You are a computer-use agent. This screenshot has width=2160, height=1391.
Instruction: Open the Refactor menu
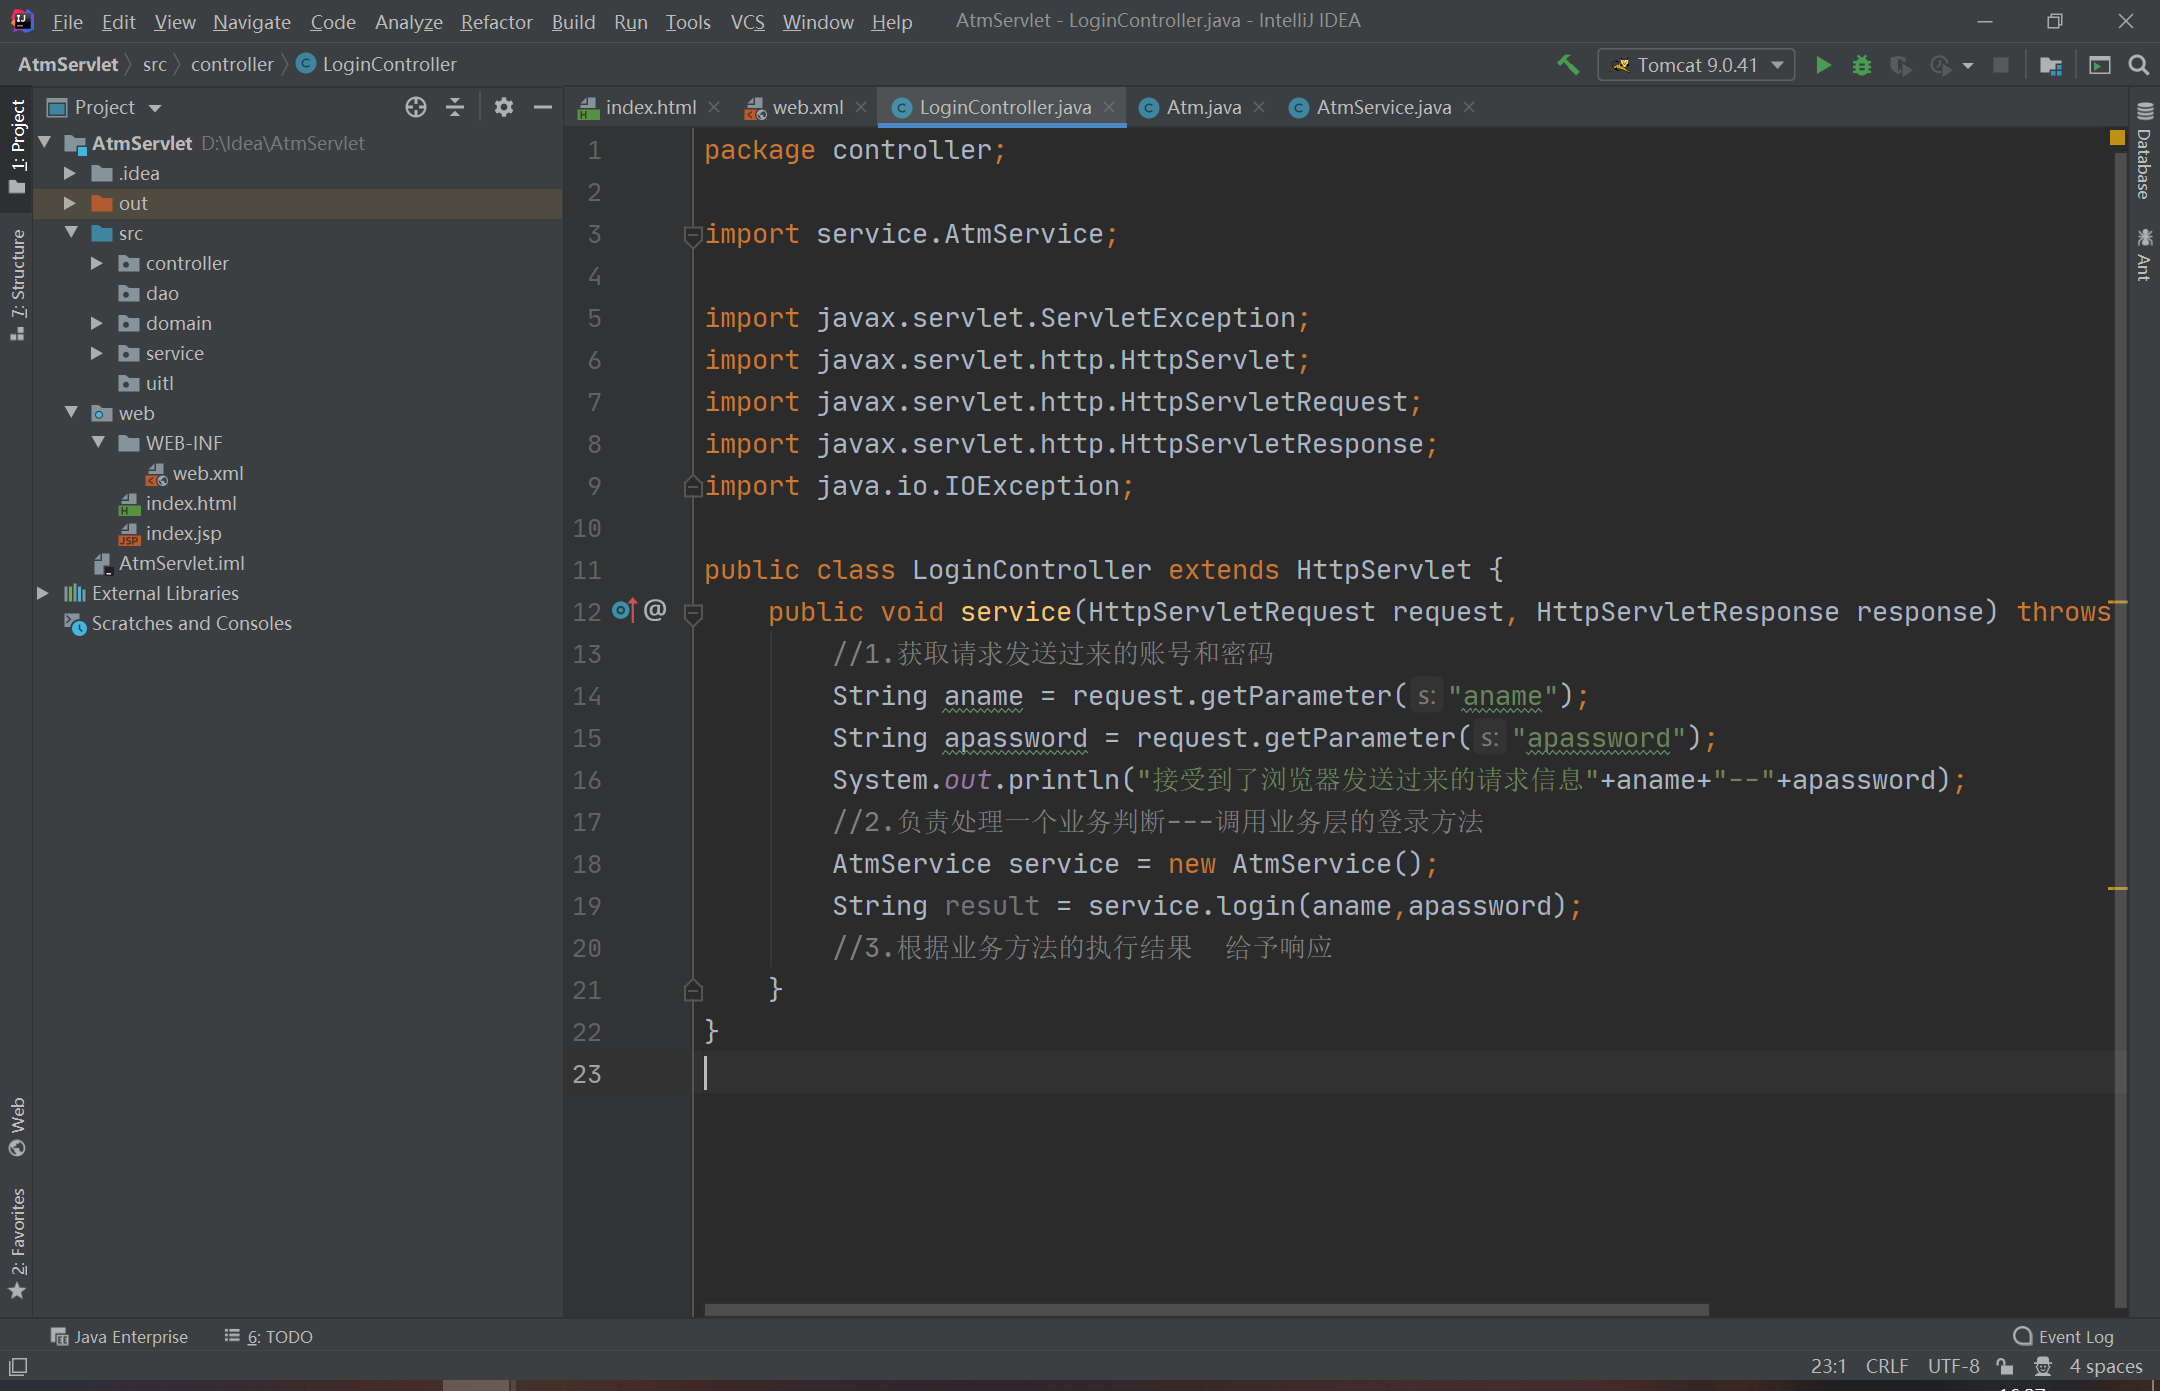(x=496, y=21)
